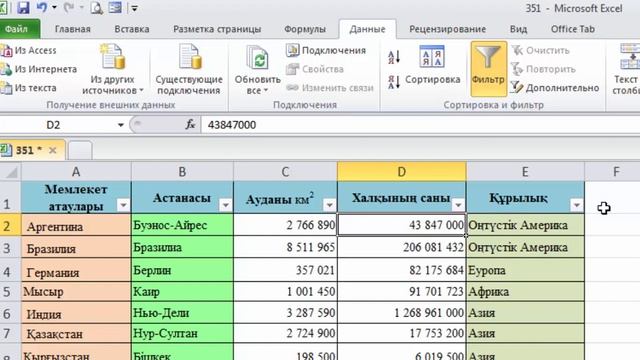640x360 pixels.
Task: Select cell with 2 724 900
Action: click(x=286, y=334)
